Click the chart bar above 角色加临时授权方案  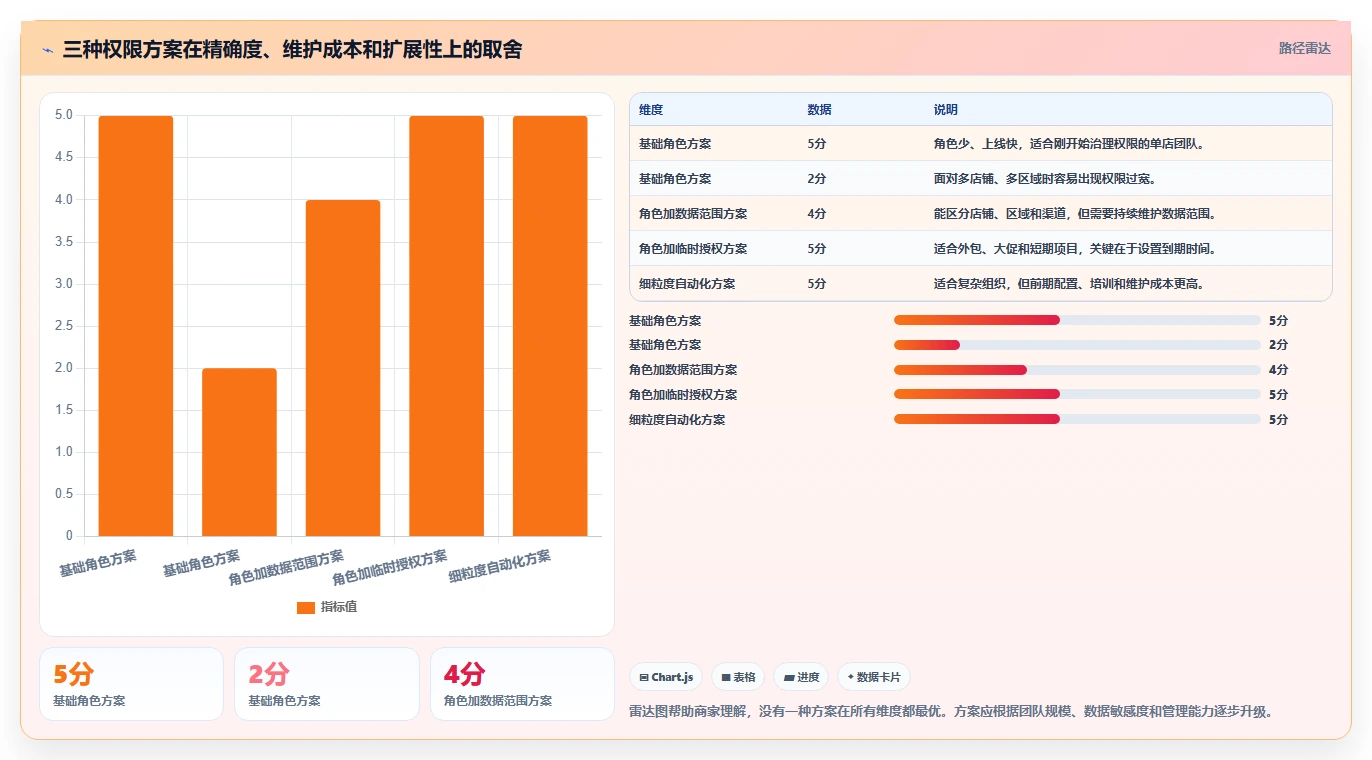446,326
